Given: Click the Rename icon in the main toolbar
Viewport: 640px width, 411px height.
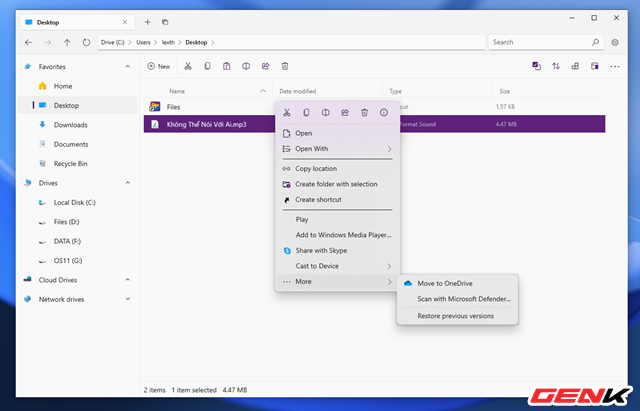Looking at the screenshot, I should tap(246, 66).
